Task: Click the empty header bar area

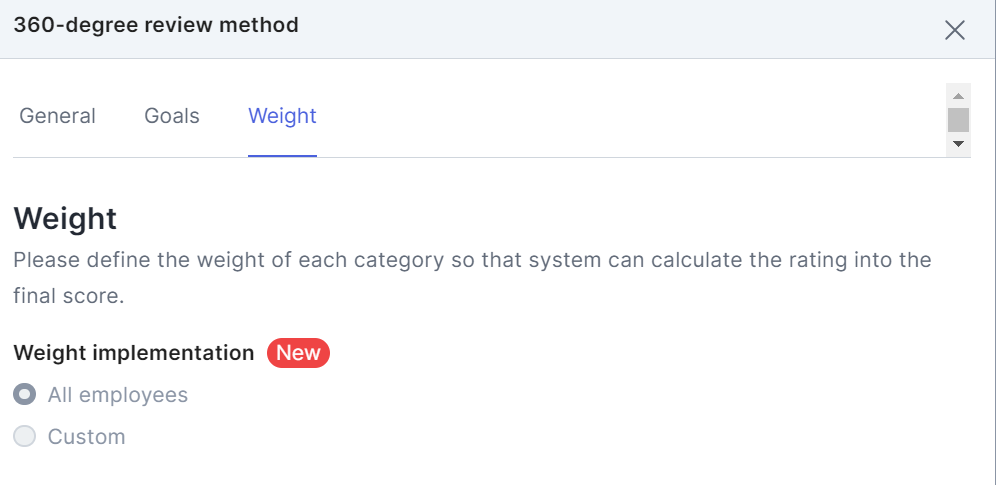Action: 600,29
